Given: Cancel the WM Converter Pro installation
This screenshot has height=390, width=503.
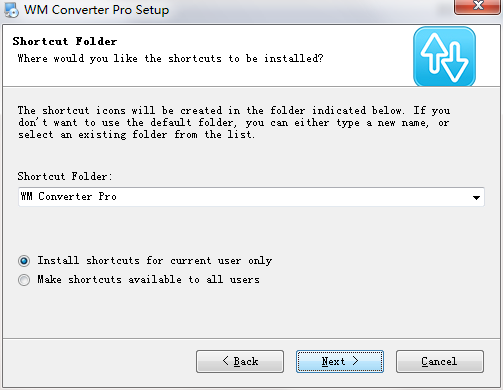Looking at the screenshot, I should tap(440, 361).
